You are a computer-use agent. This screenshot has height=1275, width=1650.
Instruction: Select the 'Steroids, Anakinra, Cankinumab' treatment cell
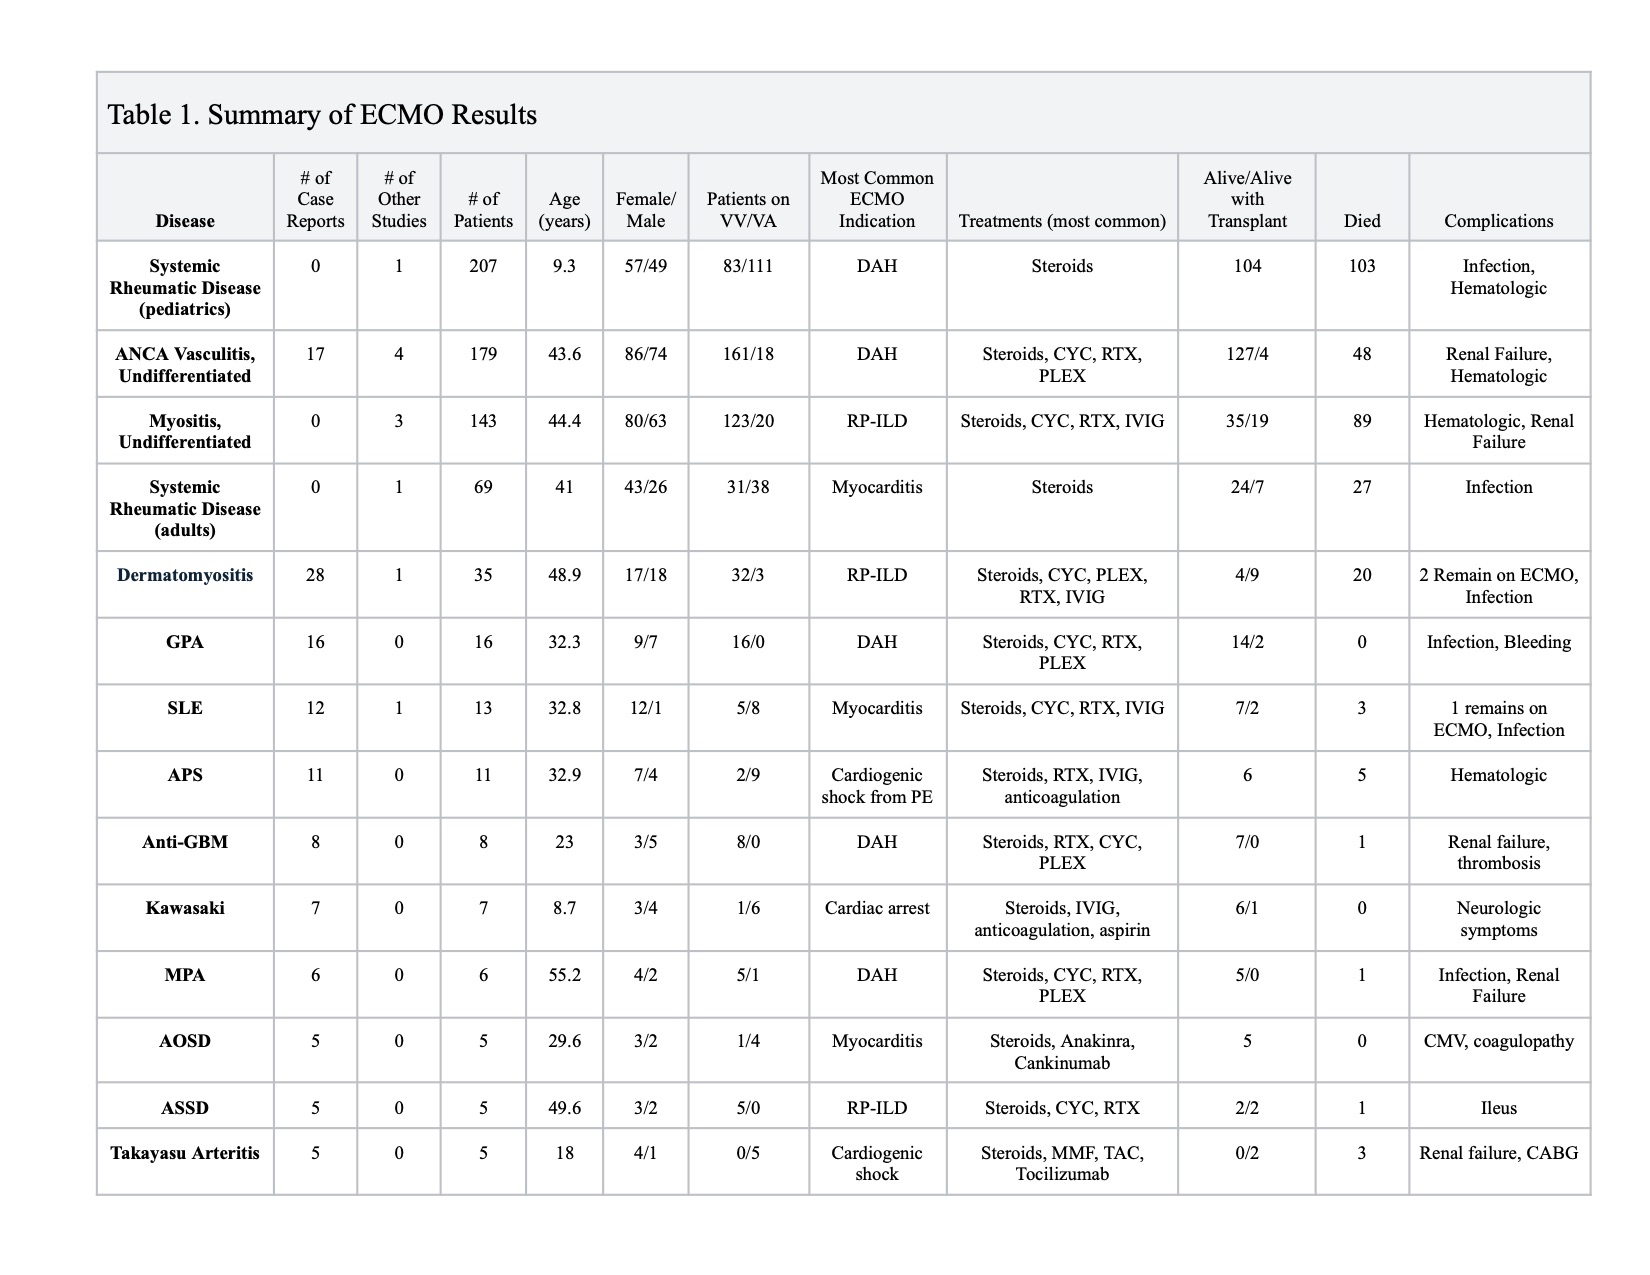pos(1062,1052)
